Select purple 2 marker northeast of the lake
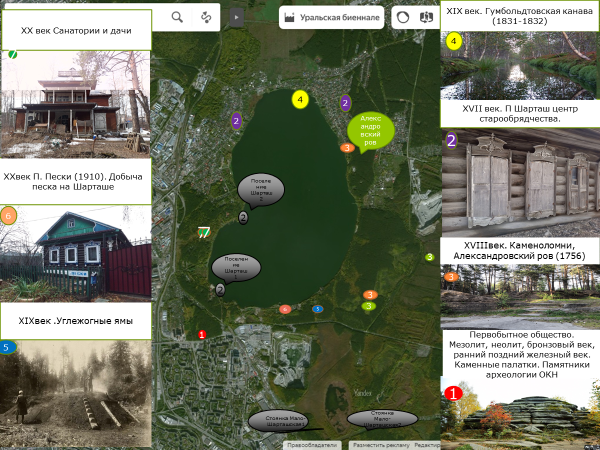Image resolution: width=600 pixels, height=450 pixels. (x=345, y=103)
